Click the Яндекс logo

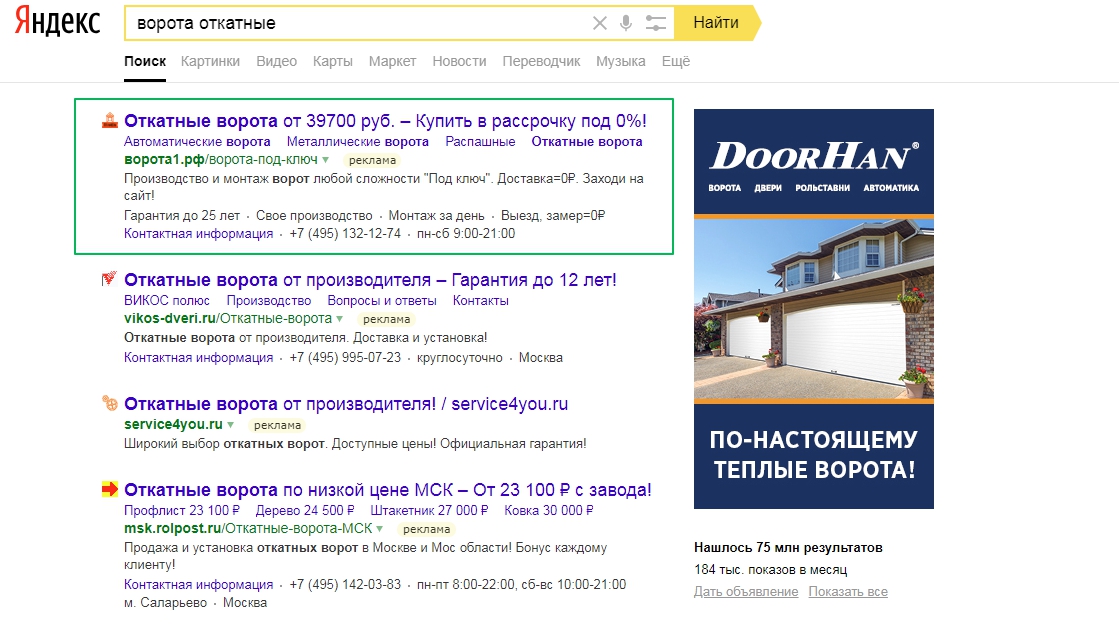click(x=55, y=20)
